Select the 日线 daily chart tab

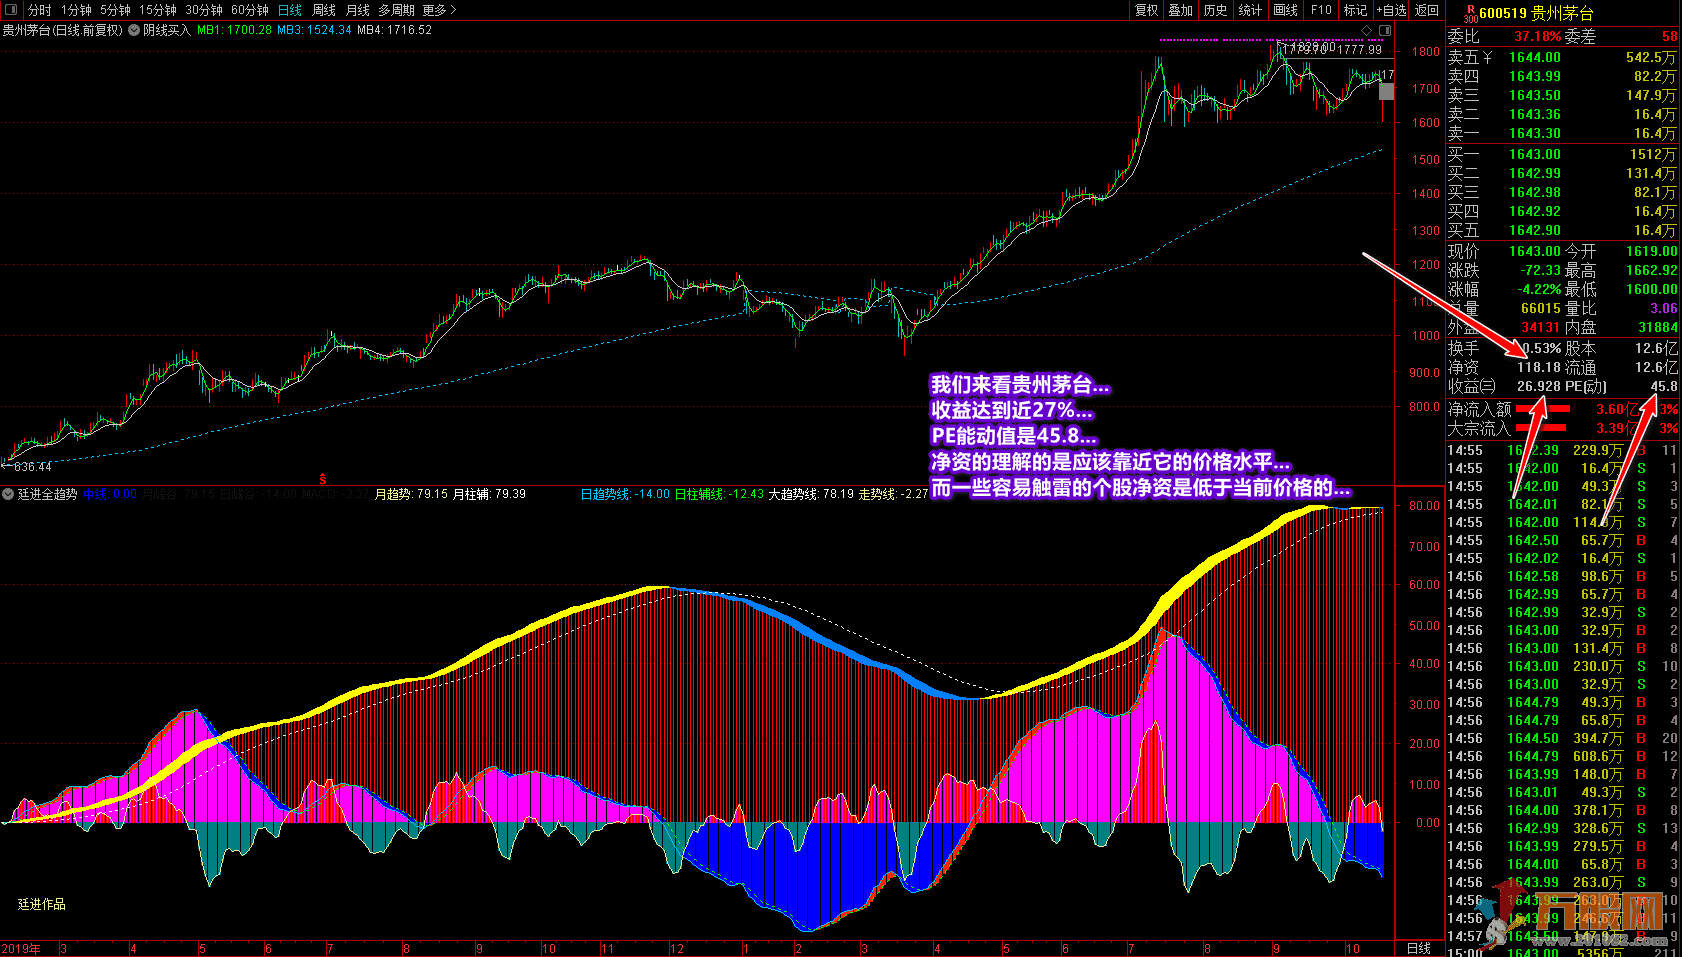pos(290,10)
